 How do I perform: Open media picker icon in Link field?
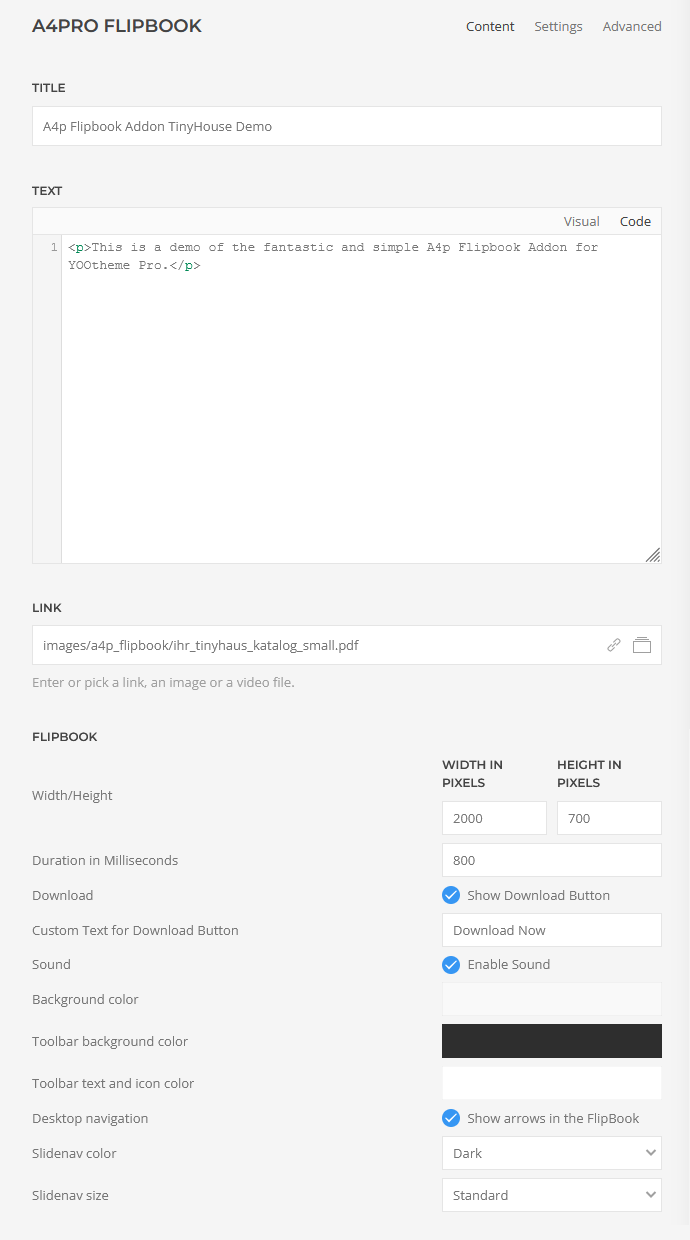642,645
